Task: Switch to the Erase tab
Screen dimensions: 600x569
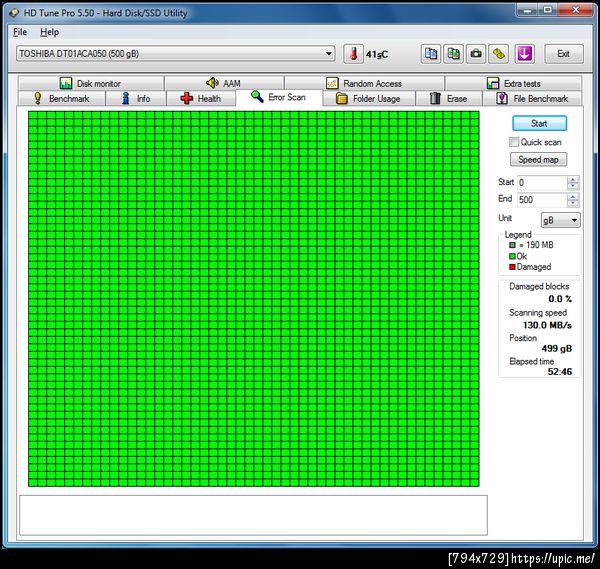Action: [x=448, y=98]
